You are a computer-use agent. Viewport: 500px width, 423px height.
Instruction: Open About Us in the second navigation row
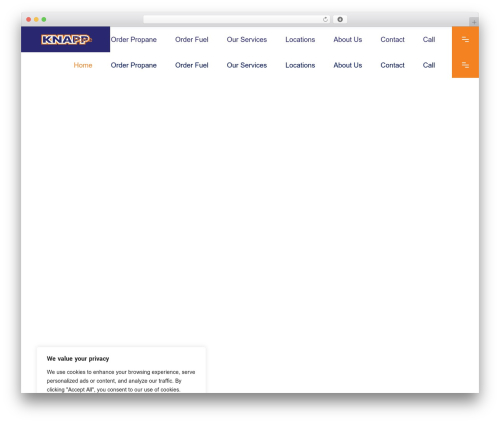click(348, 65)
